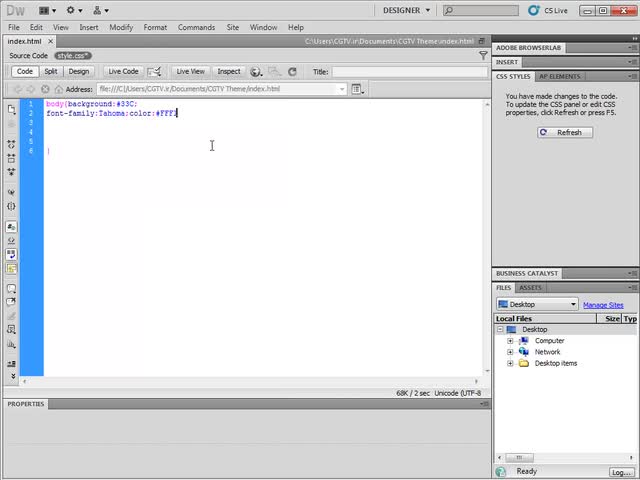Open the File menu

click(x=13, y=27)
